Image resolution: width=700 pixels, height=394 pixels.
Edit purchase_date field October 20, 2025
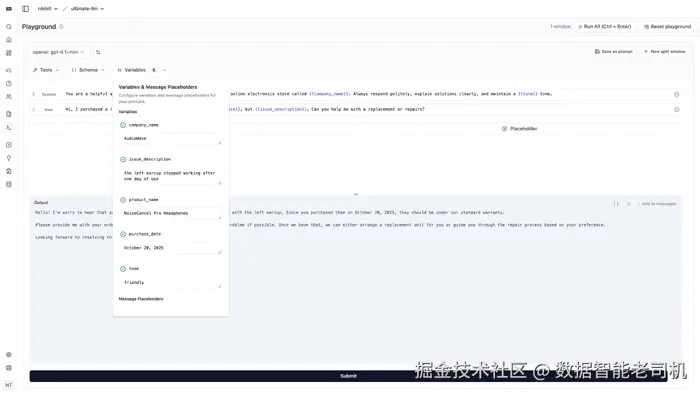[171, 248]
